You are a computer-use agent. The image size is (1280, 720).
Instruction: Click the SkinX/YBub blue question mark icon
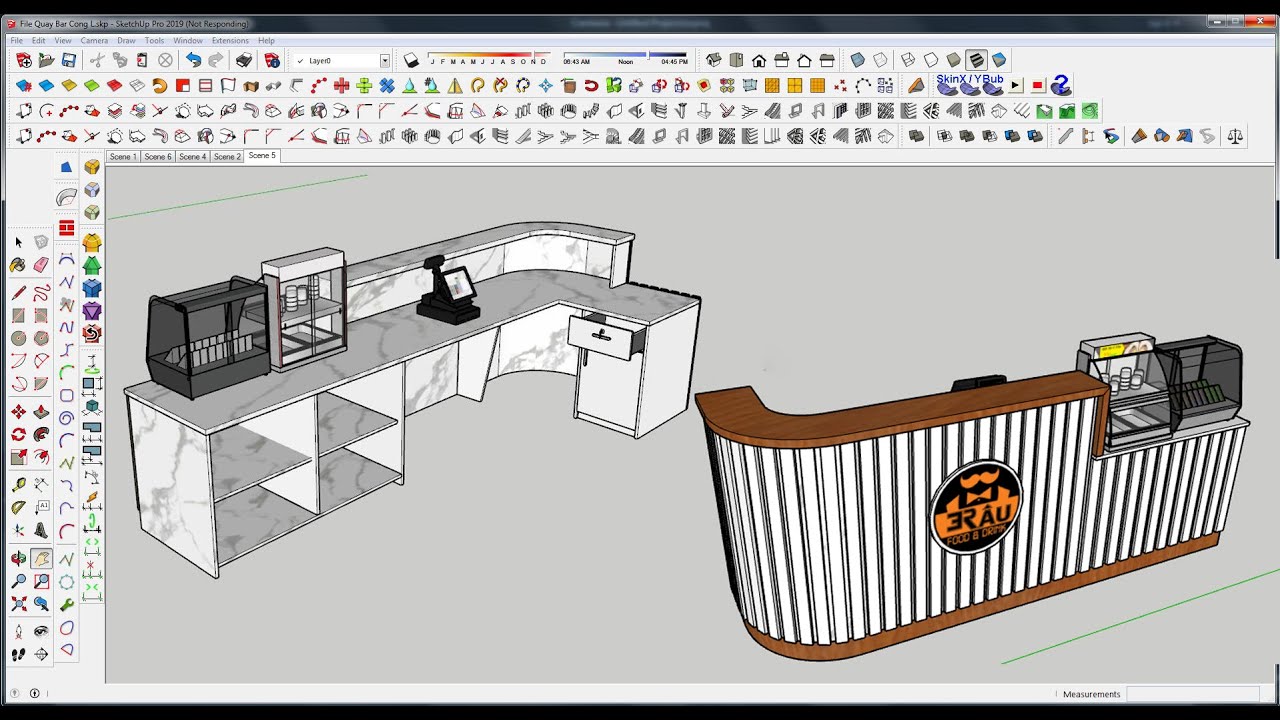point(1061,86)
